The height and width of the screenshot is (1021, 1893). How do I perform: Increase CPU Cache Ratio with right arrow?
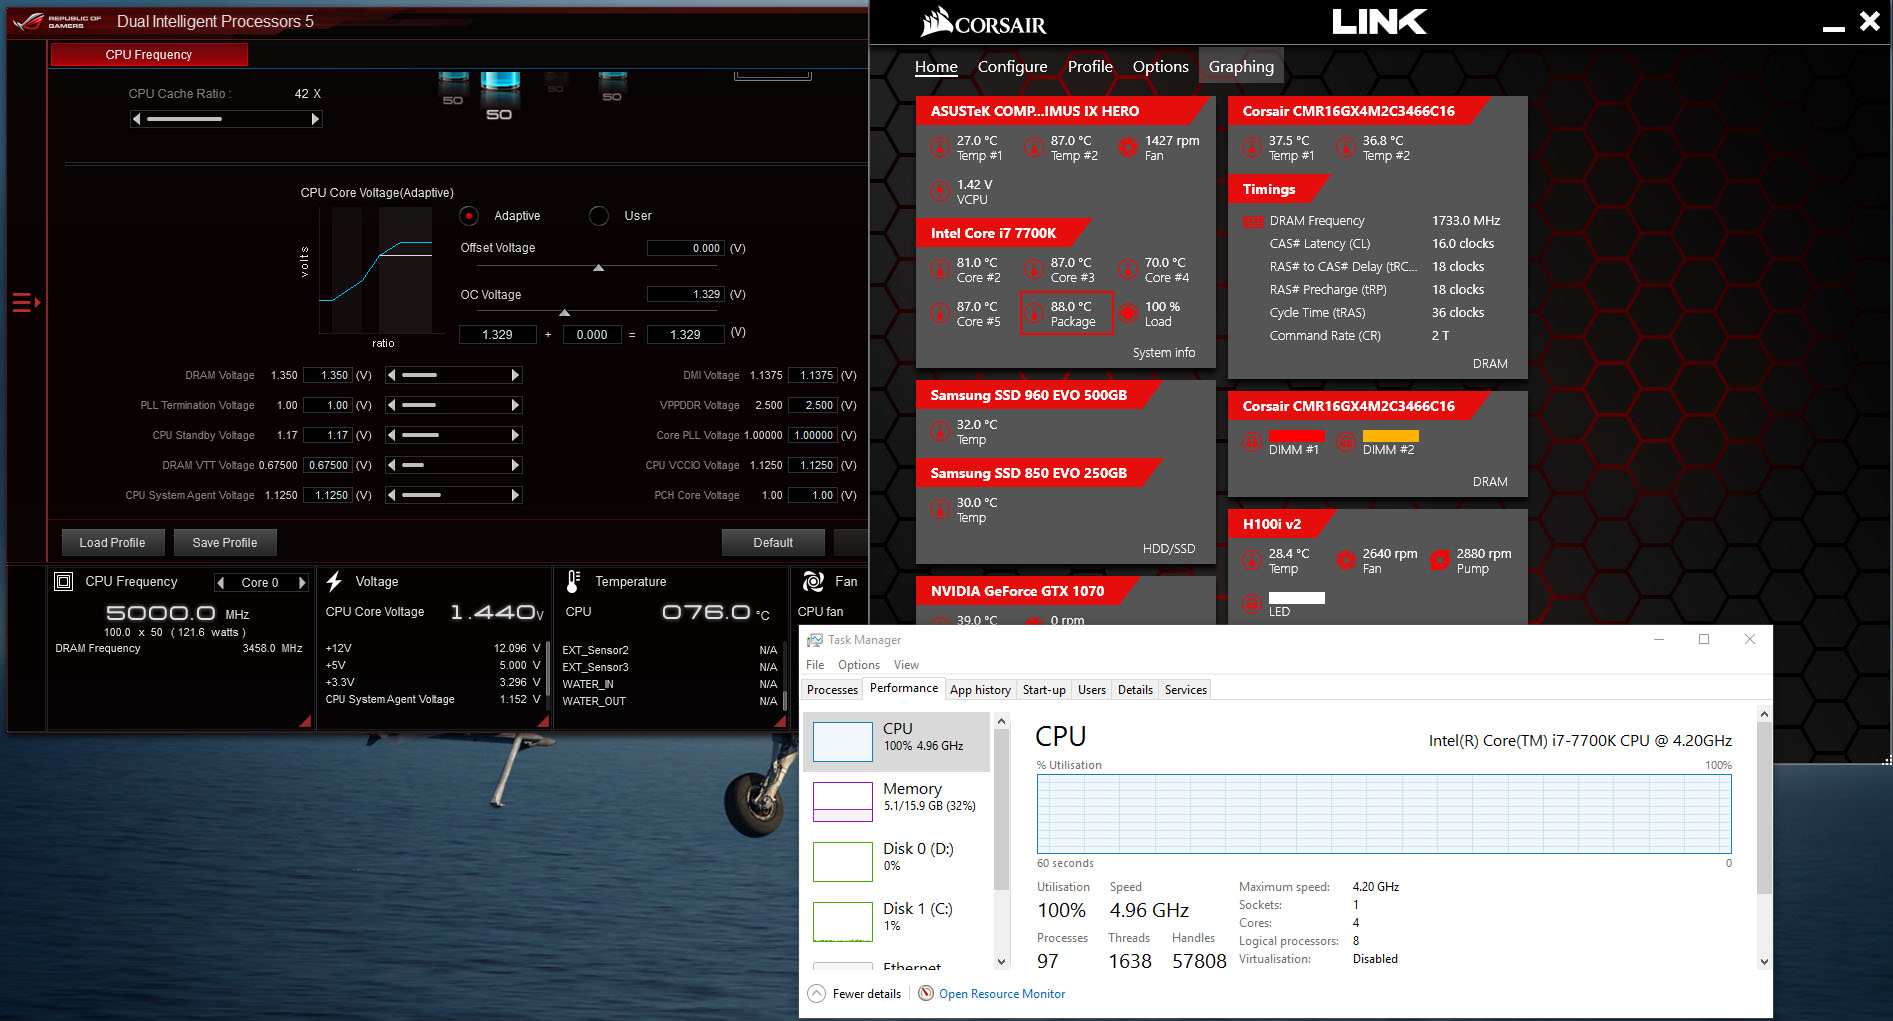point(315,119)
